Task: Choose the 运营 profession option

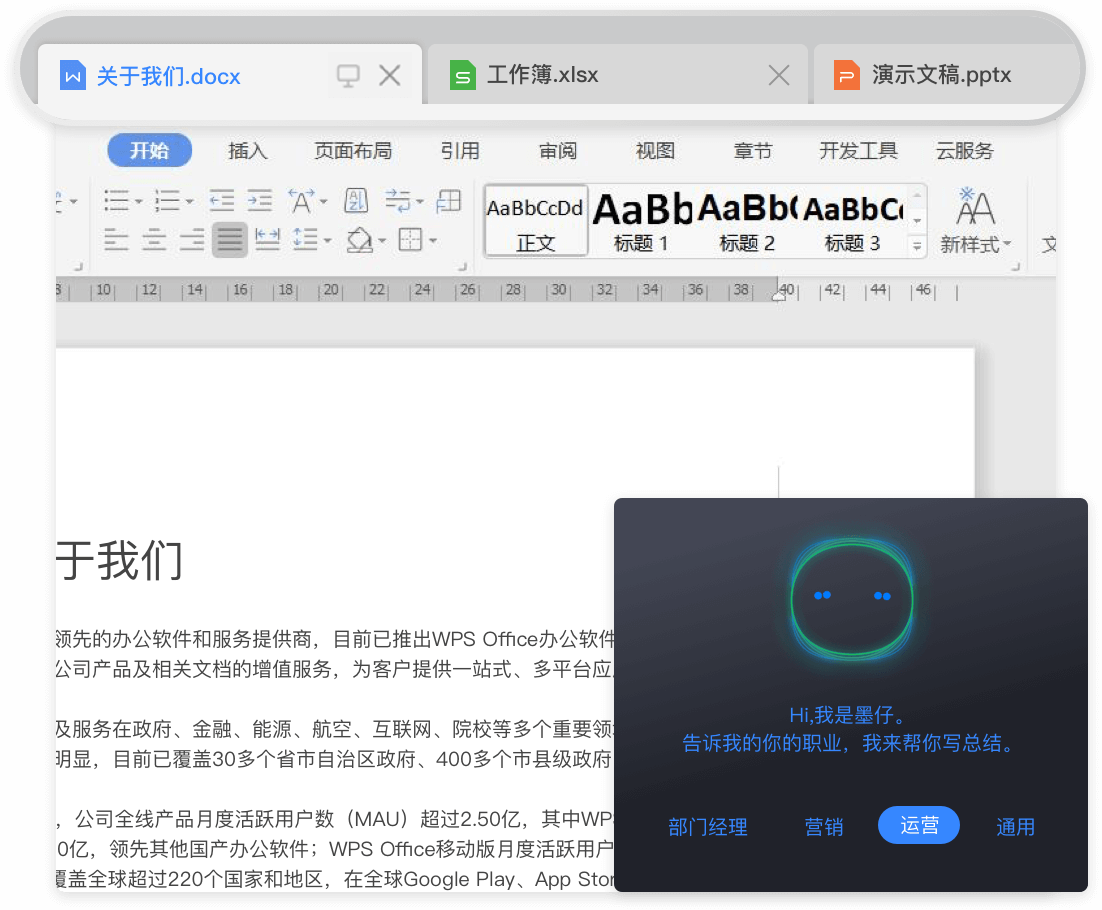Action: (x=918, y=826)
